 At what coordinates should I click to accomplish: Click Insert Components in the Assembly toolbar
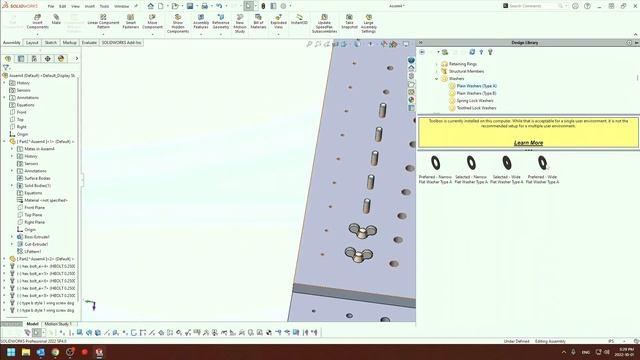[x=37, y=21]
